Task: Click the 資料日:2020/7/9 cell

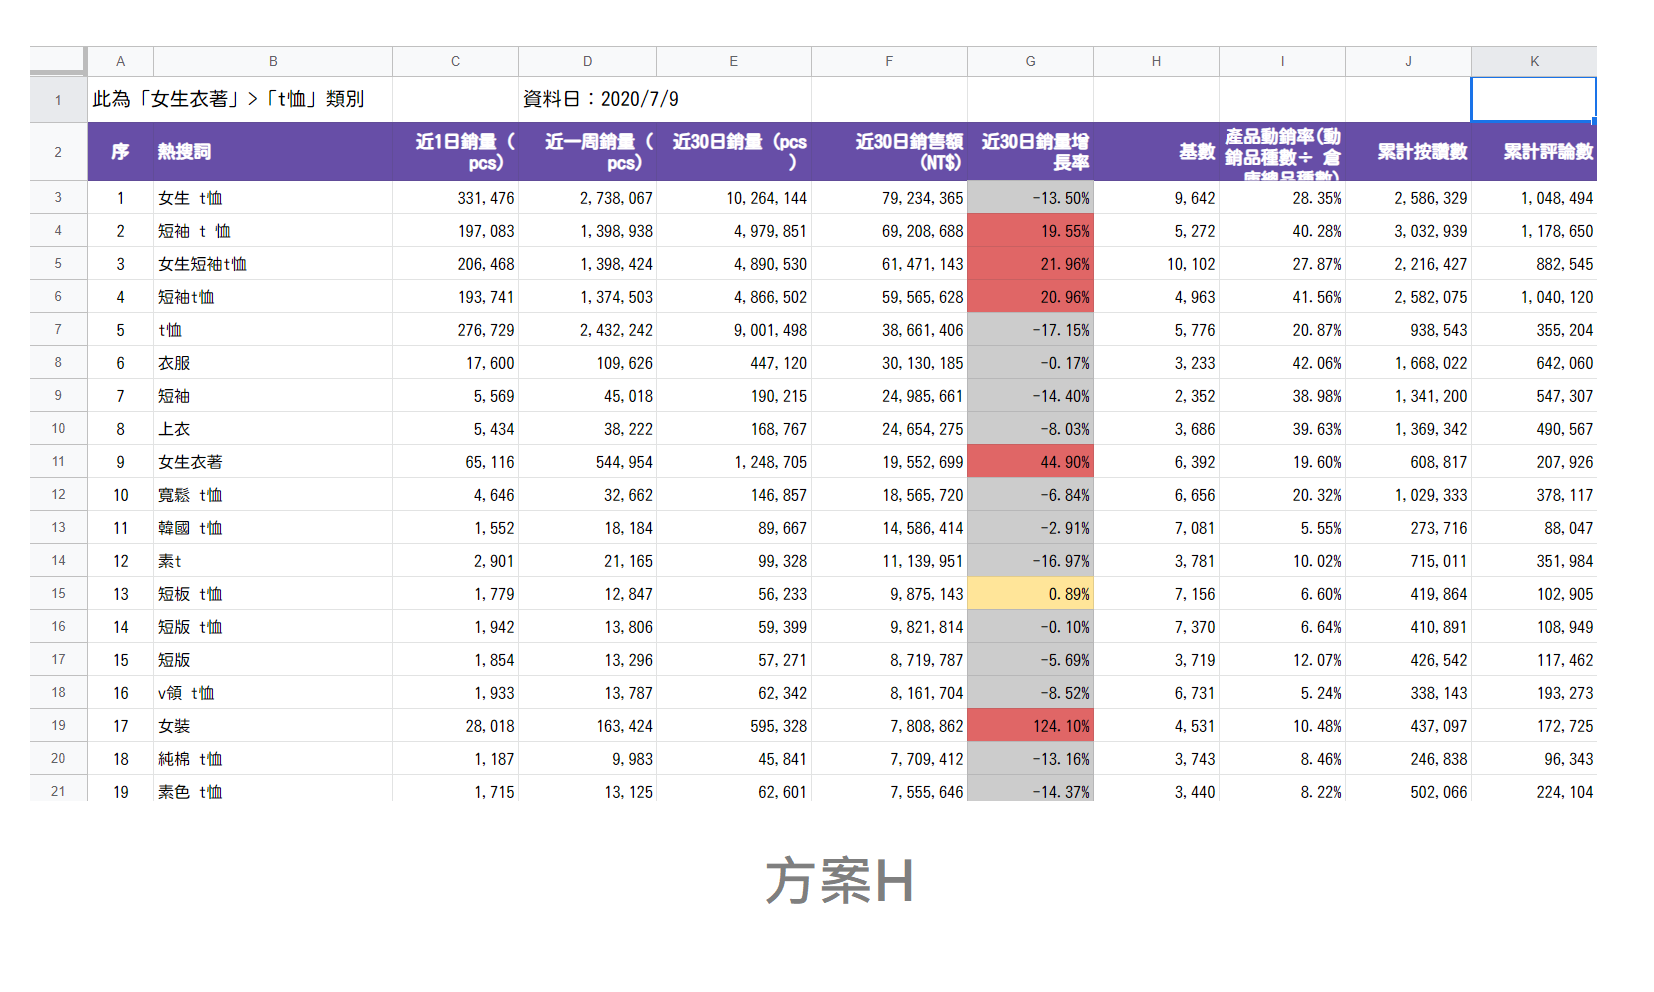Action: 600,99
